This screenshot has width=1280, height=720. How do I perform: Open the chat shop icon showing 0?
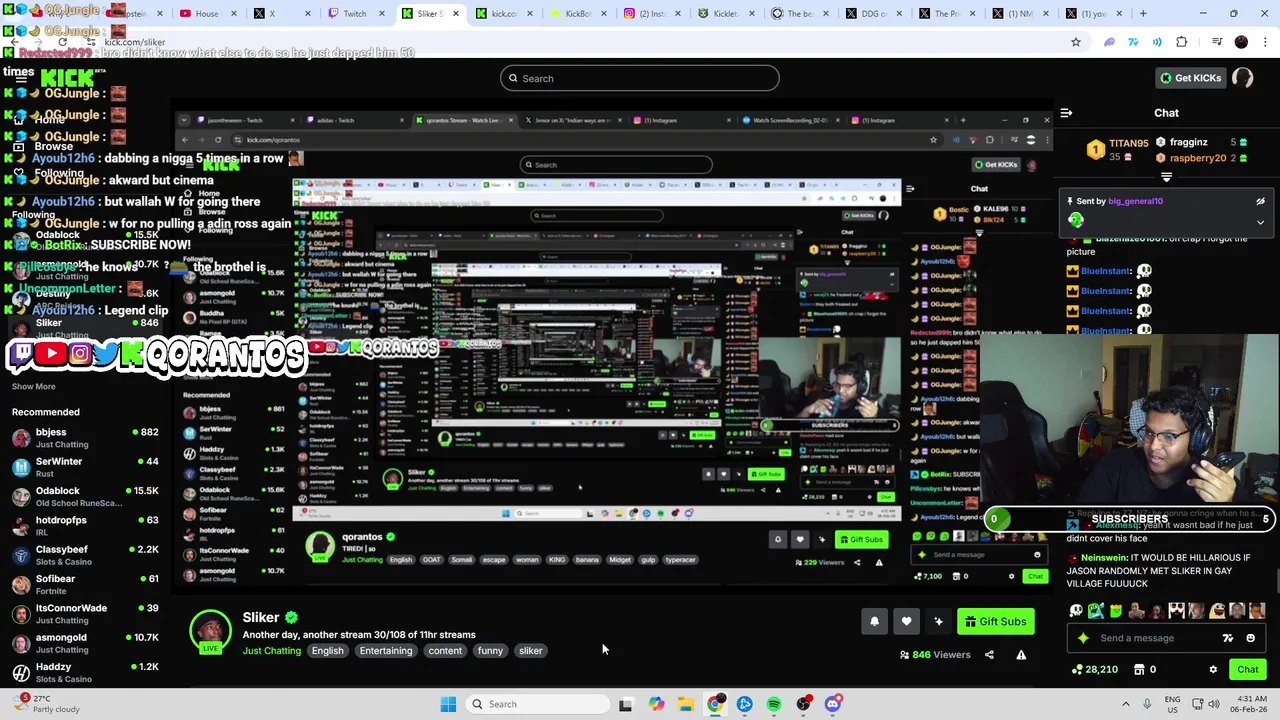[x=1145, y=670]
